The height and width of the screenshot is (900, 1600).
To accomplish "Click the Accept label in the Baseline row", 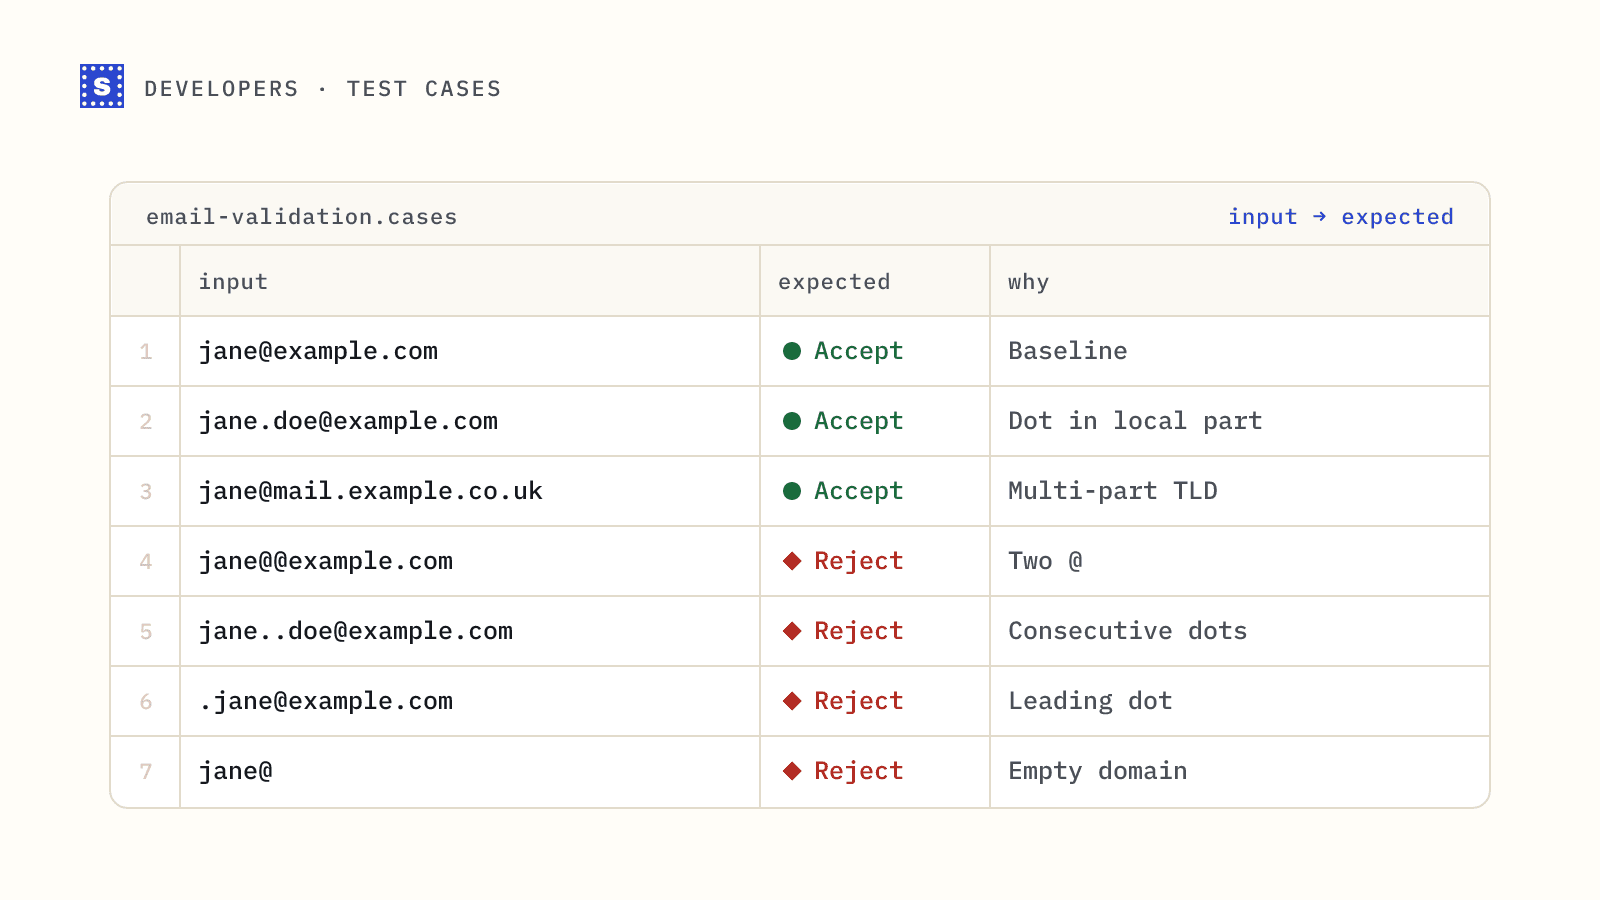I will [858, 351].
